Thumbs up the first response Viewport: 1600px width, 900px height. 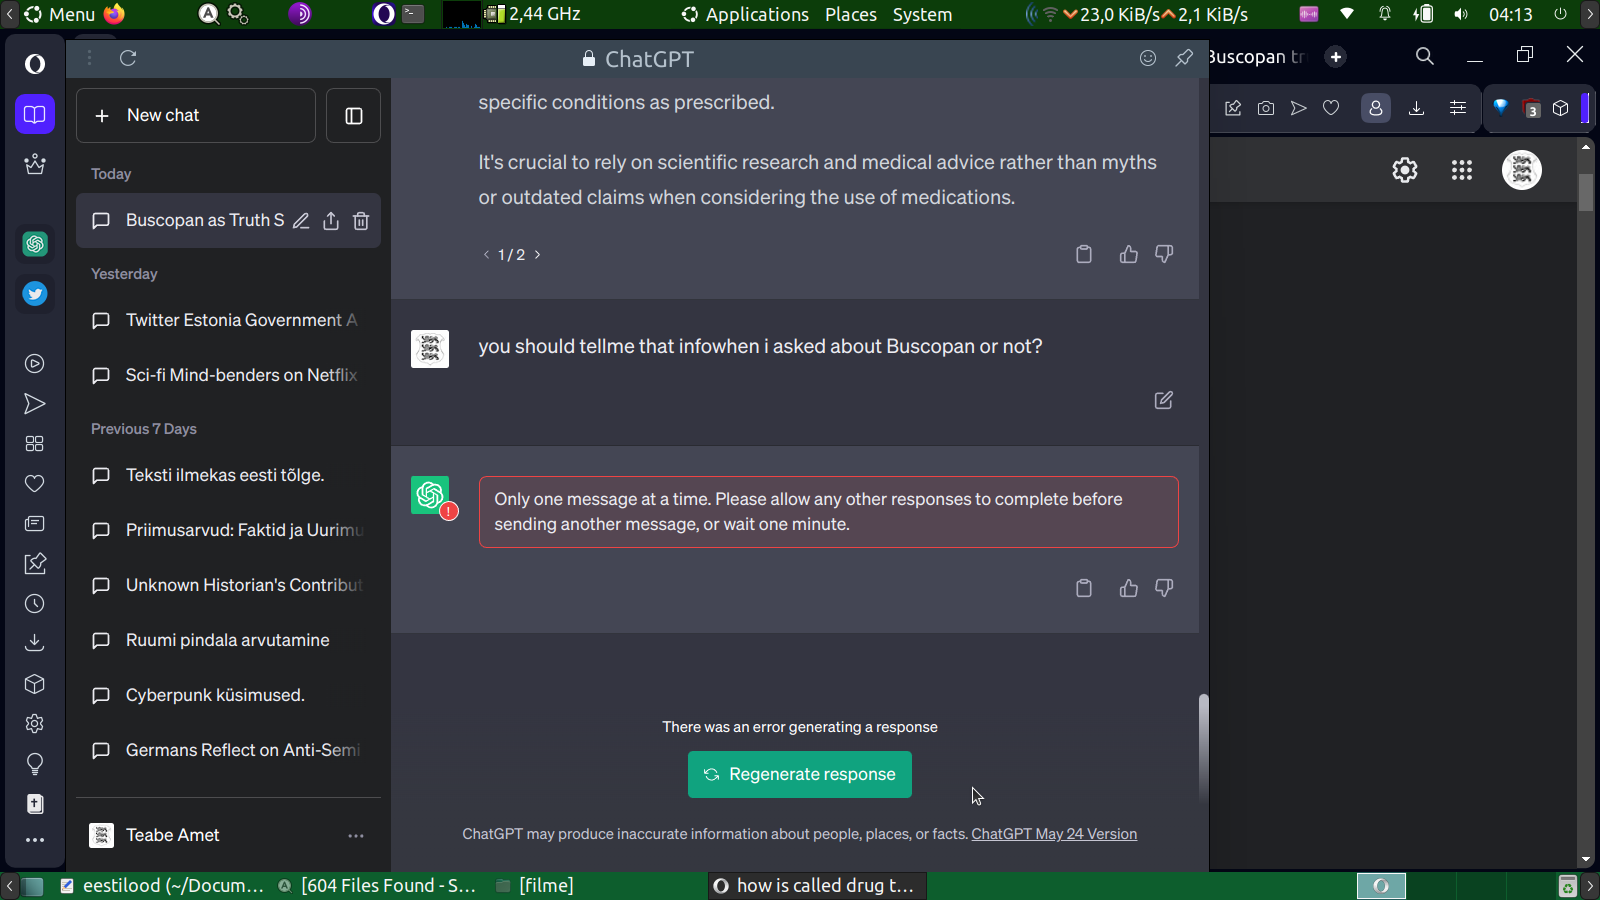(x=1129, y=254)
